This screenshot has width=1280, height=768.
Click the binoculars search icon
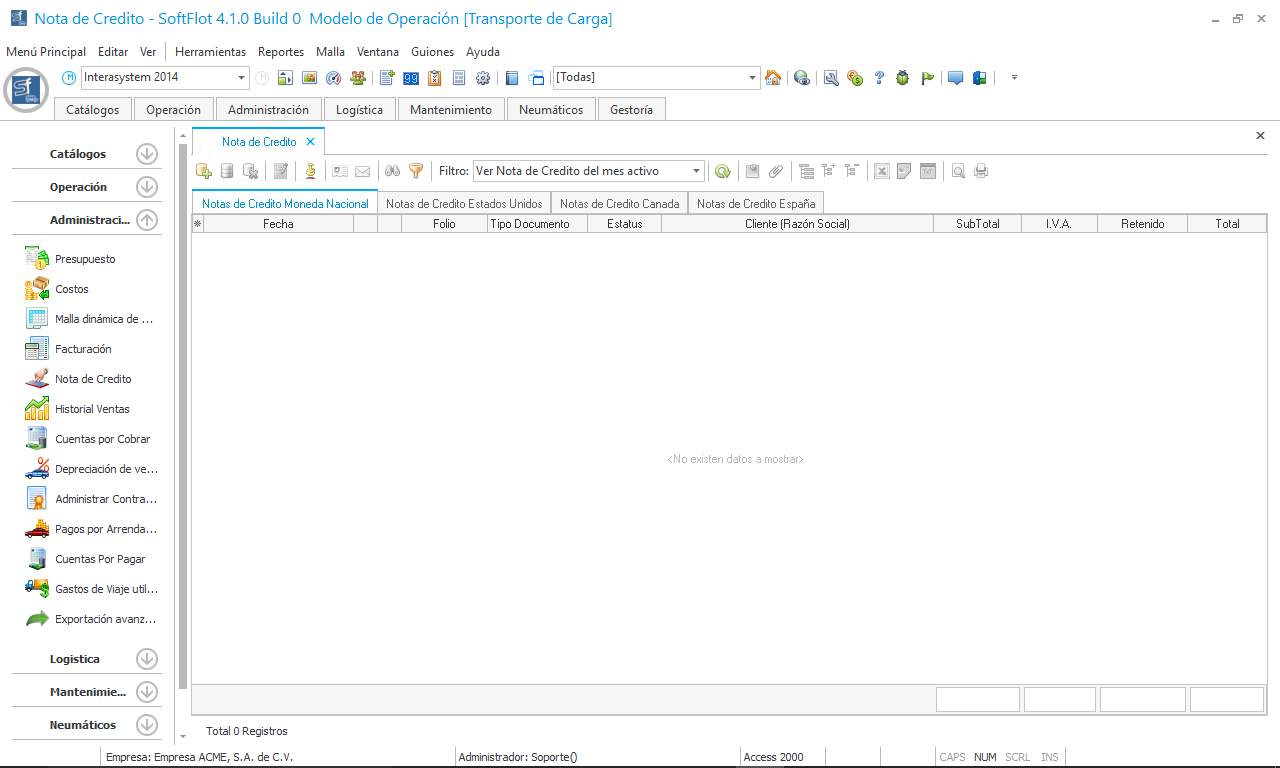coord(393,171)
